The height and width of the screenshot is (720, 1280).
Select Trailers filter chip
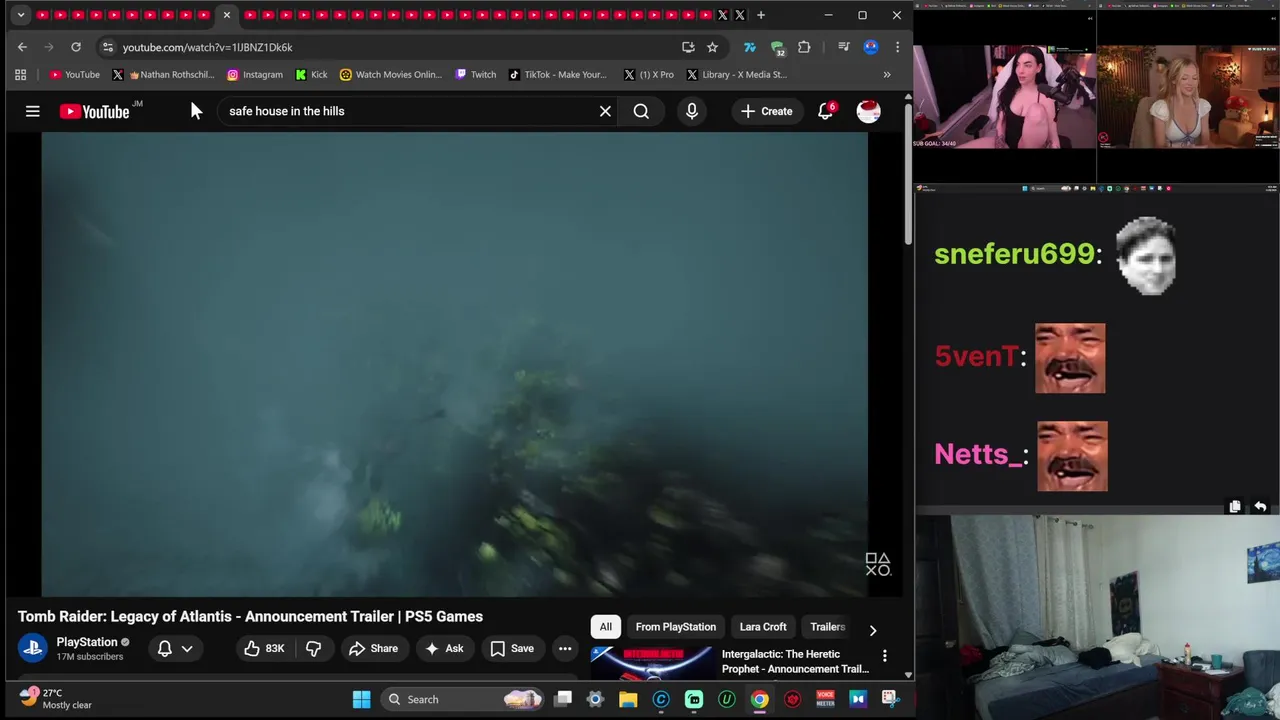point(827,626)
